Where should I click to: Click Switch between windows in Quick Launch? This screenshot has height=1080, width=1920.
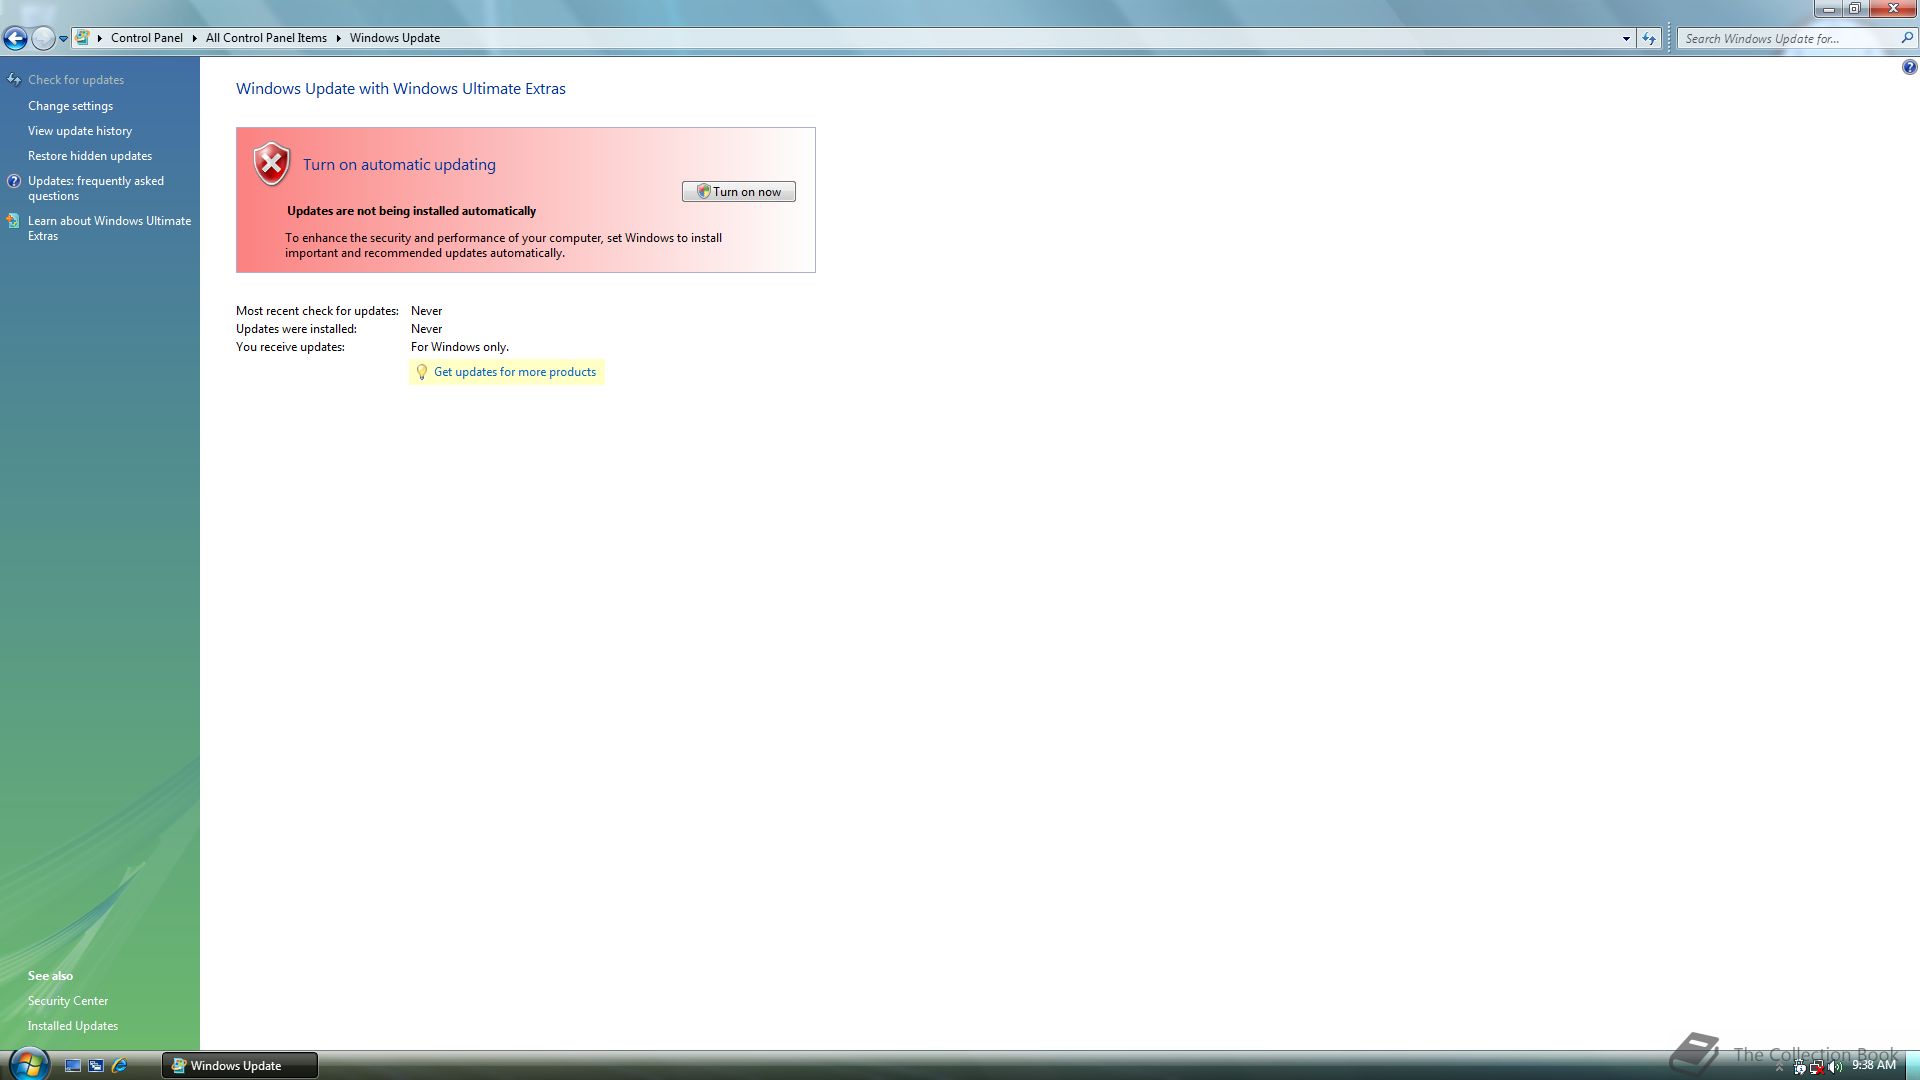pyautogui.click(x=96, y=1066)
